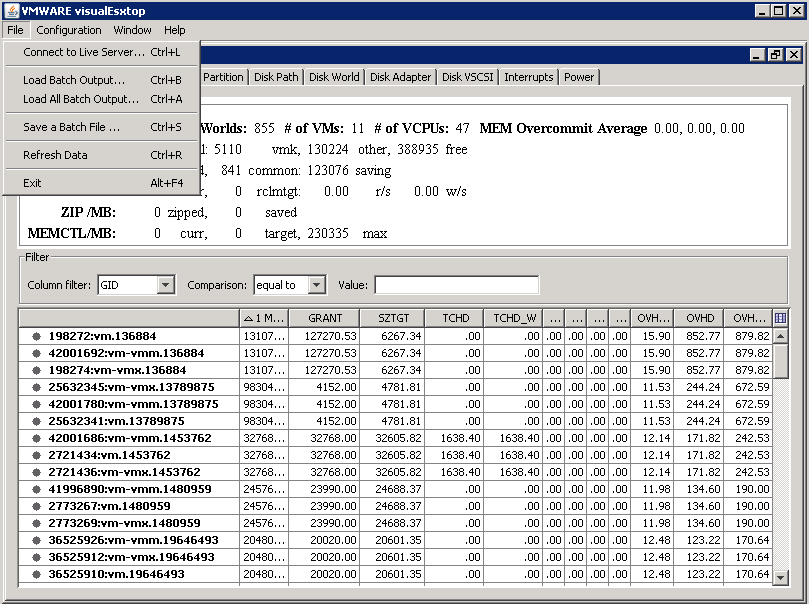Click bullet icon of row 25632345:vm-vmx.13789875
Screen dimensions: 809x604
tap(36, 387)
